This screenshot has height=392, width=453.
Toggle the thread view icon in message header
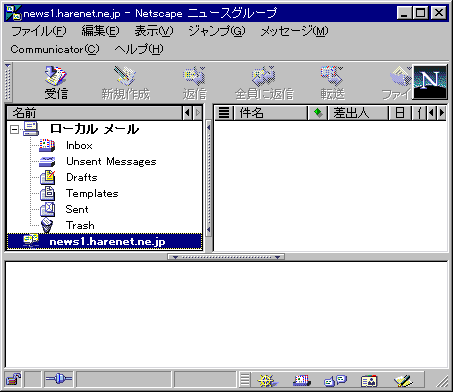click(224, 113)
